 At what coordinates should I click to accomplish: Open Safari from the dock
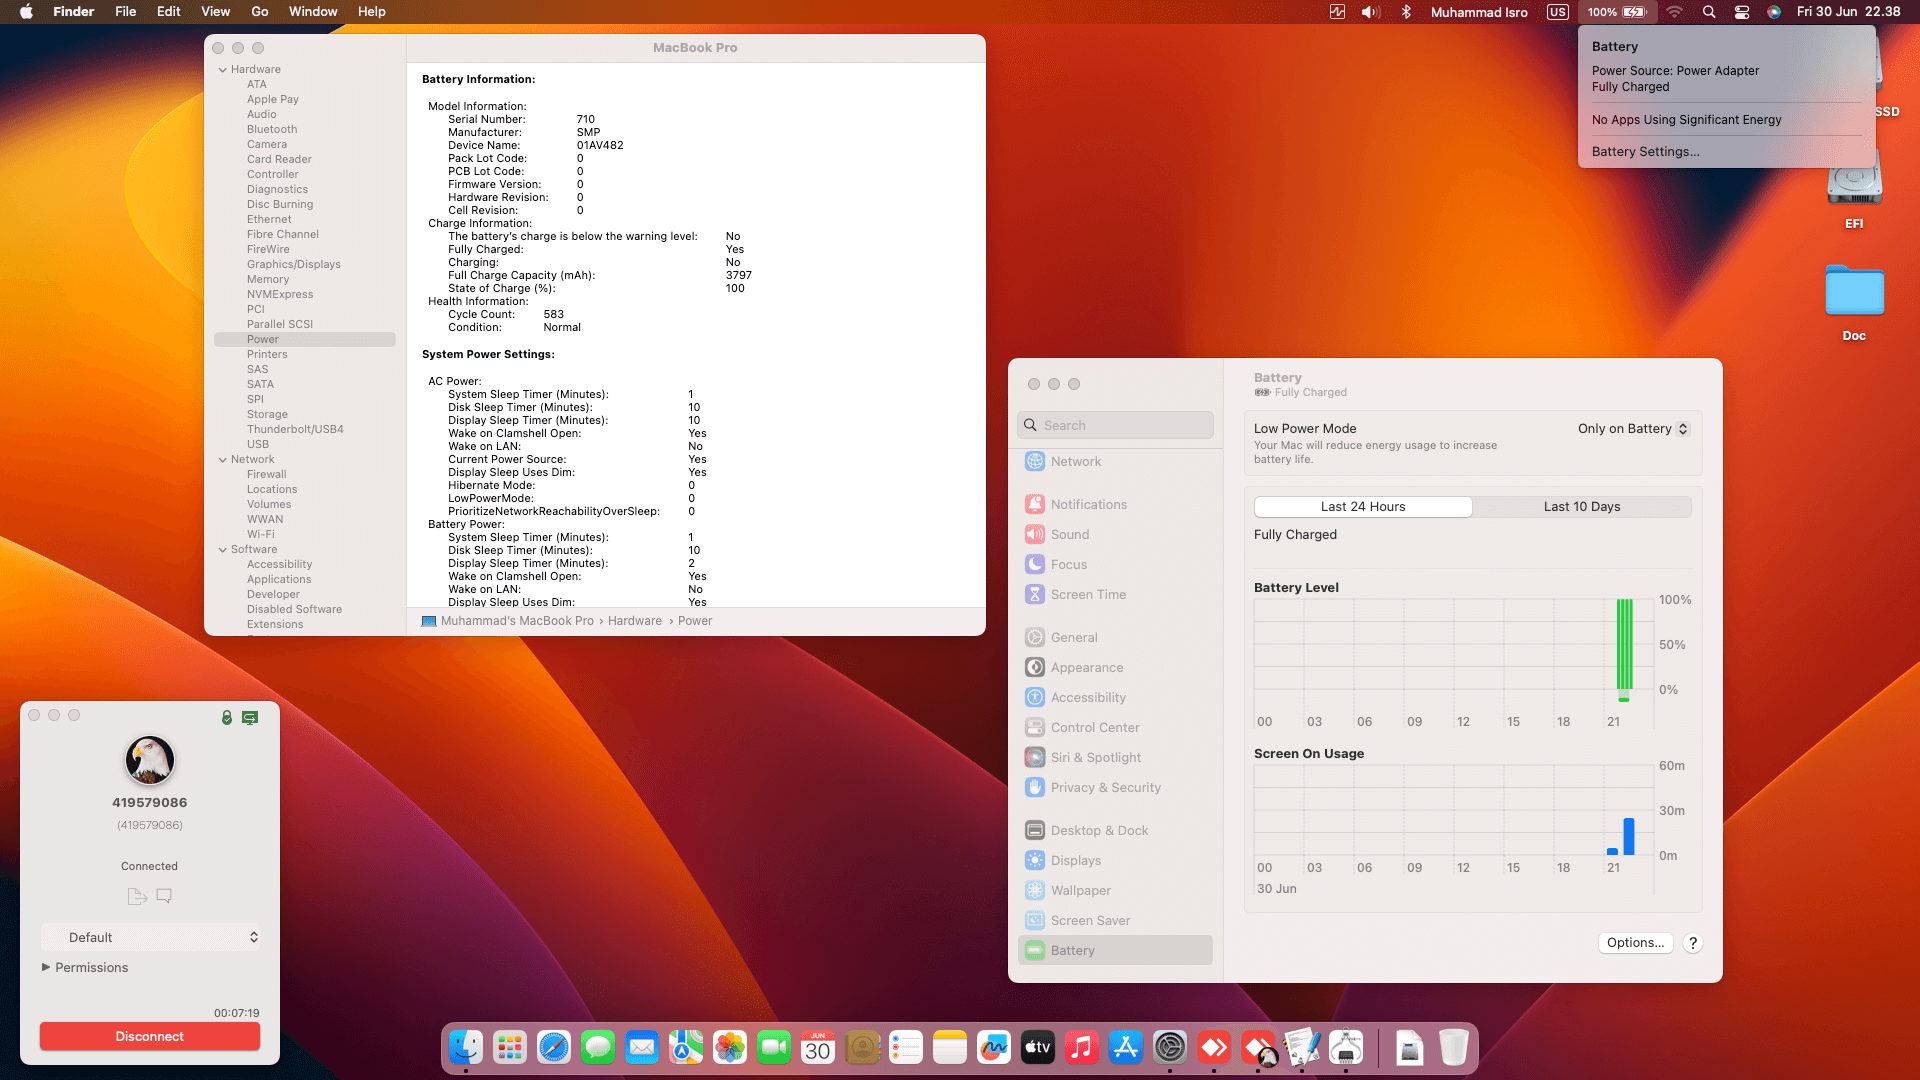(553, 1048)
